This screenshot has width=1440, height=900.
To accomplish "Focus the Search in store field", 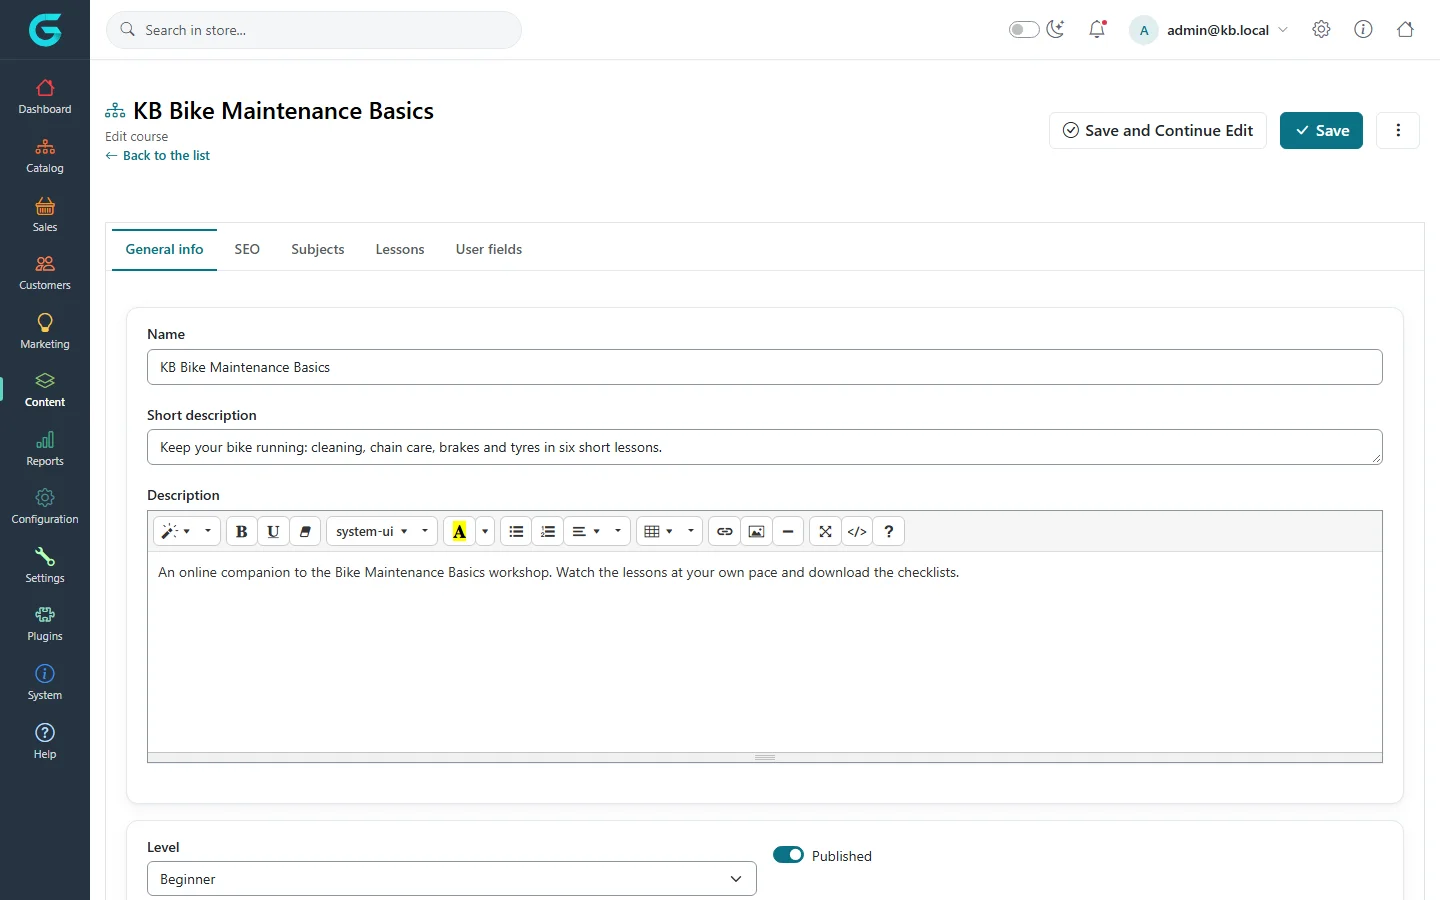I will coord(314,30).
